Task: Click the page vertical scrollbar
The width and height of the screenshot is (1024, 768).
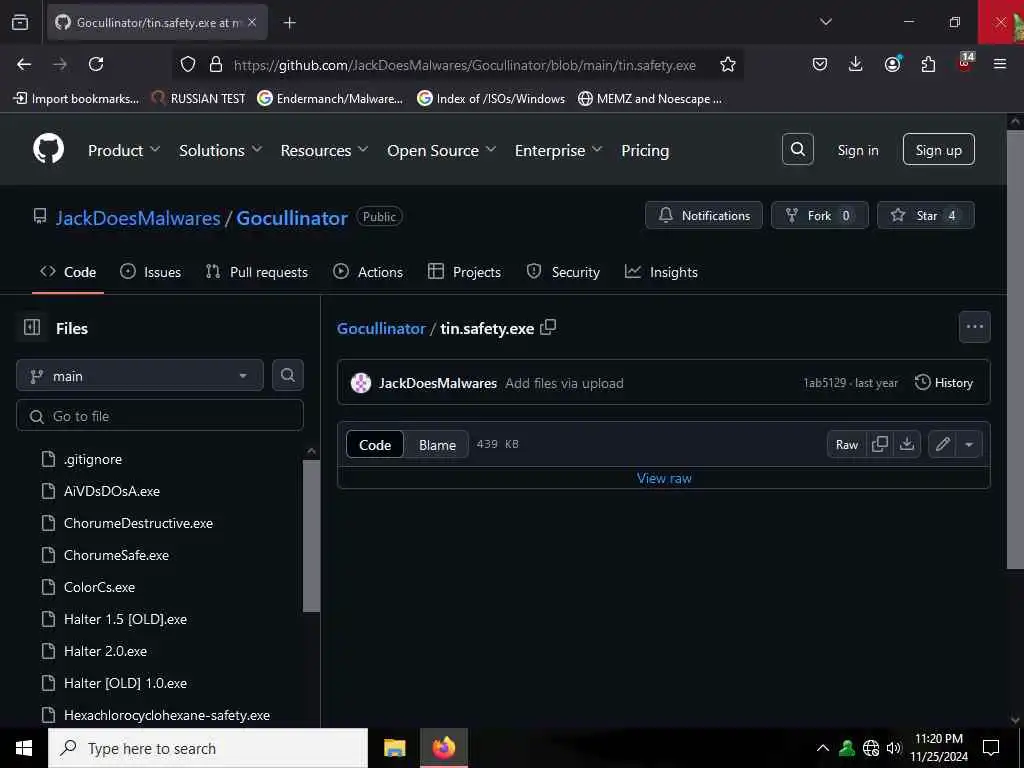Action: (x=1015, y=349)
